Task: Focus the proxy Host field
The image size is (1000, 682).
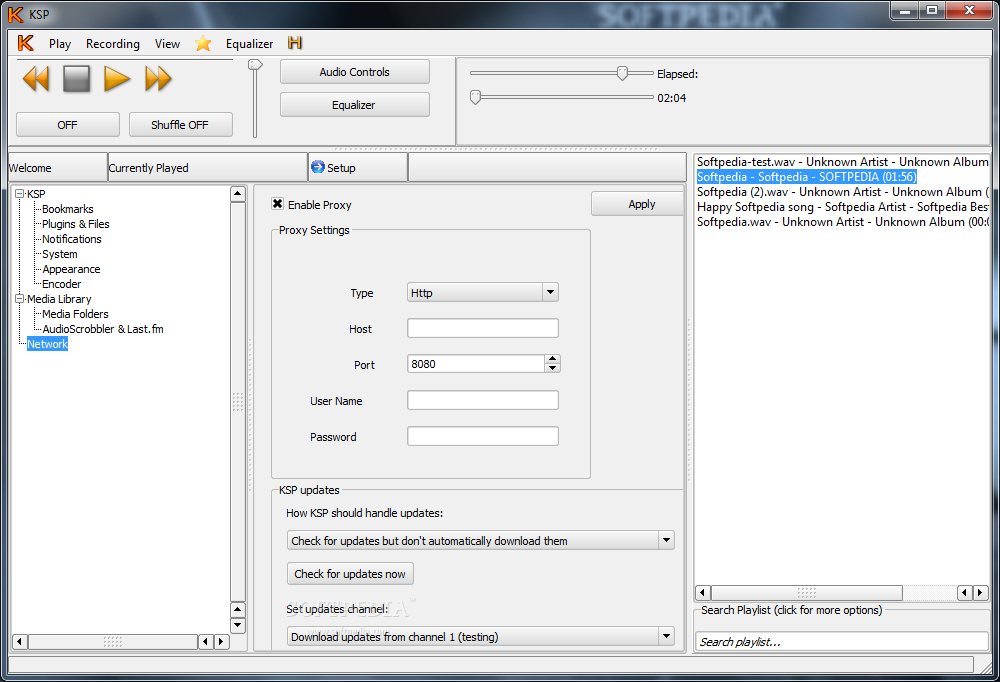Action: tap(483, 329)
